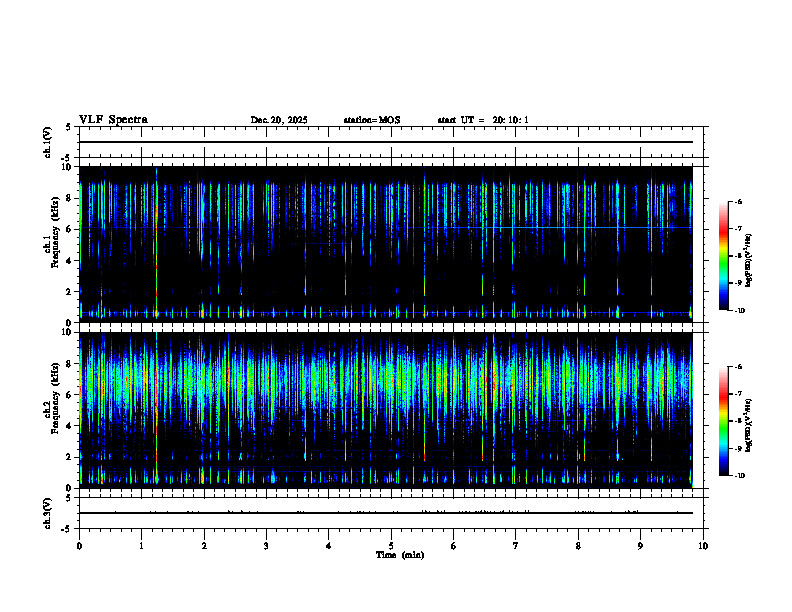Screen dimensions: 792x612
Task: Click the ch.2 spectrogram plot area
Action: 386,410
